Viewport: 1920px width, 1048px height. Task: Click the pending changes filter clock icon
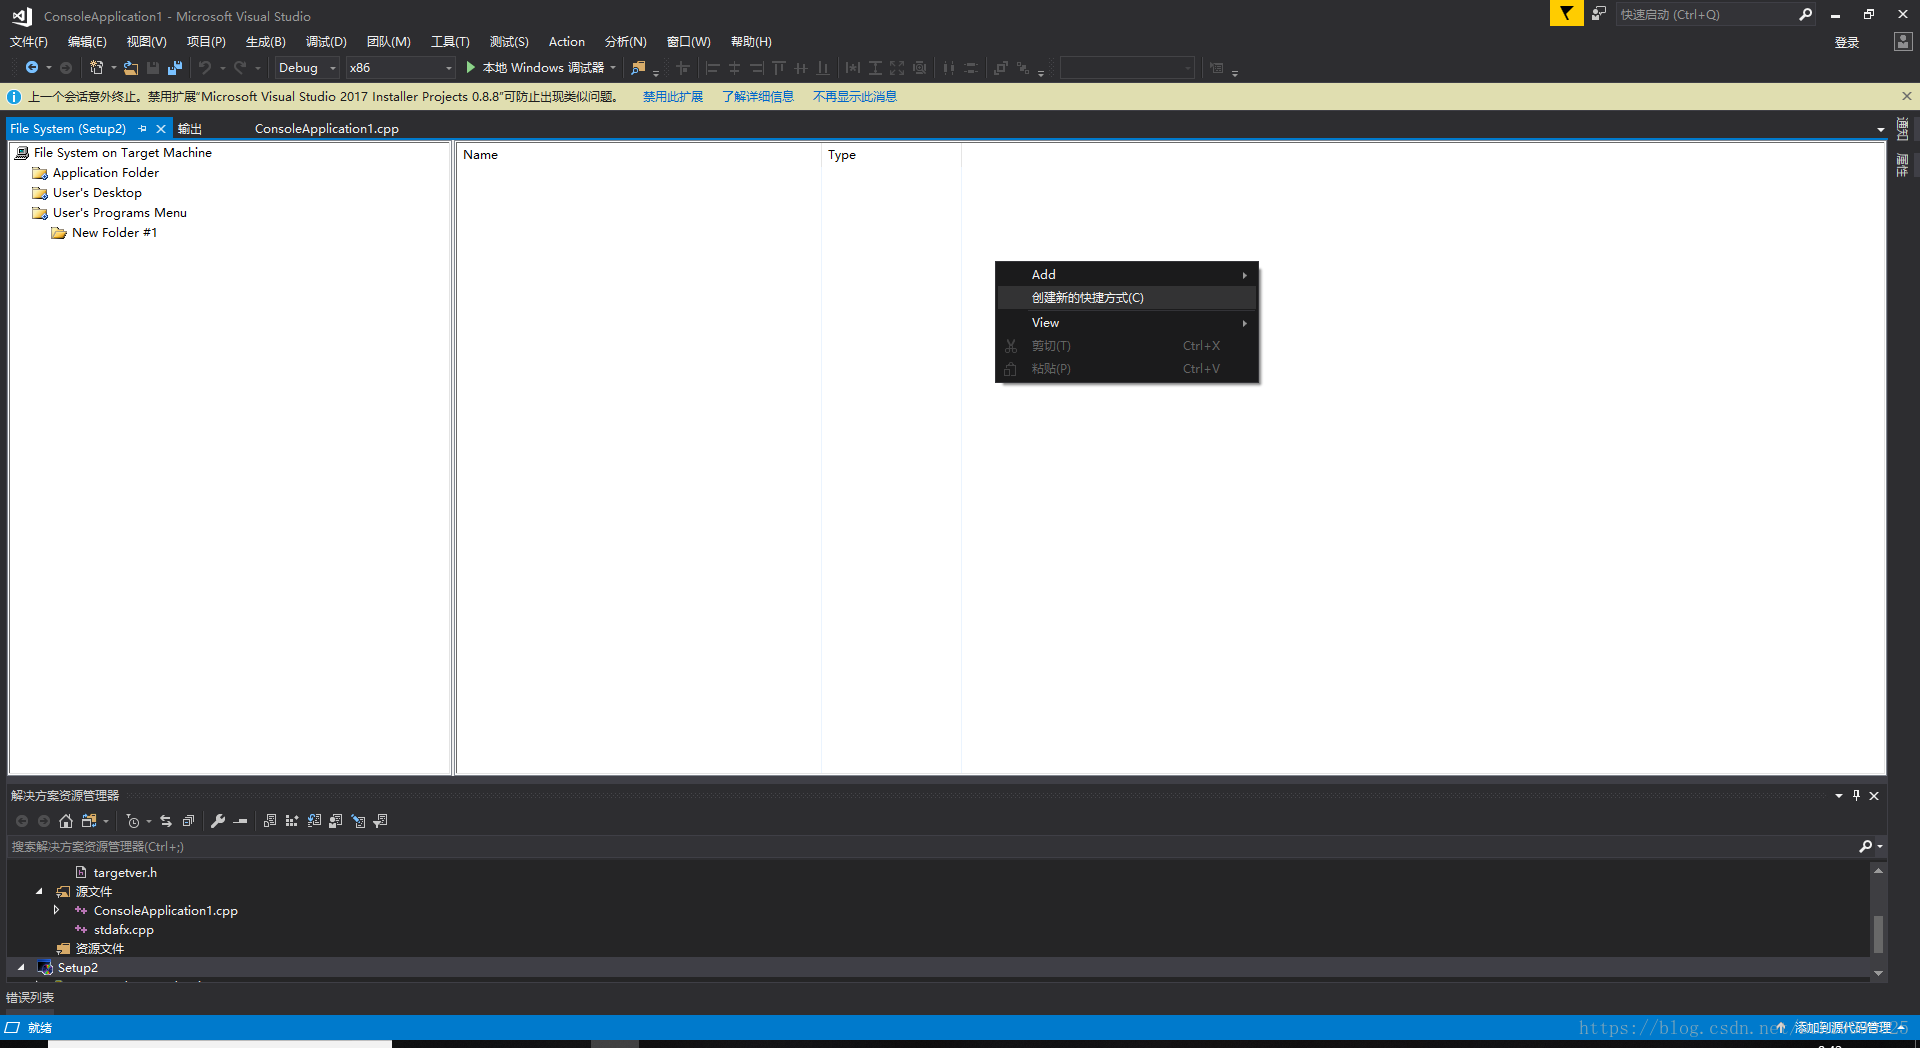[133, 821]
